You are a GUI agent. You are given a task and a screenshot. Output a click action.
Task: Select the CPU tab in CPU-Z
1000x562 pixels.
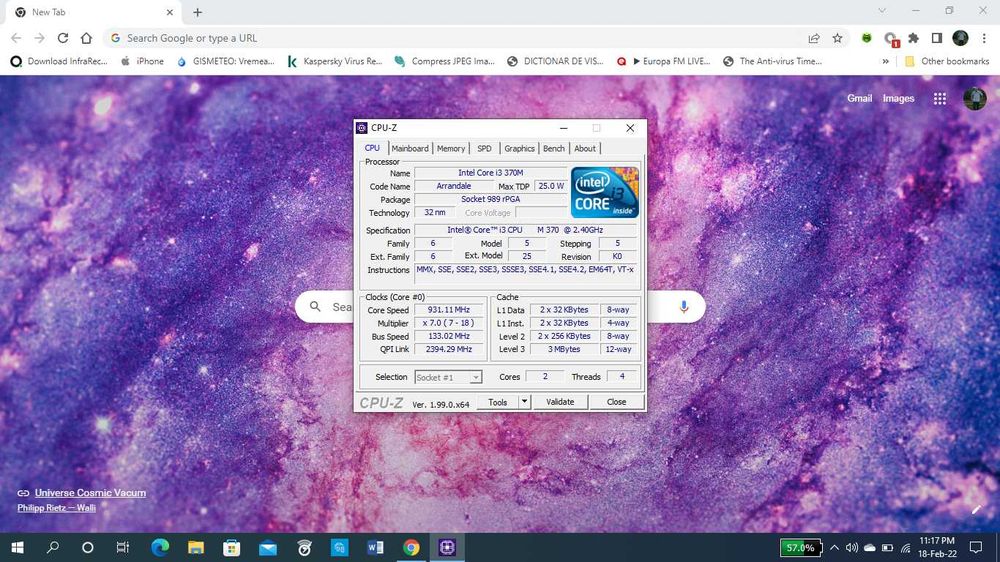[372, 148]
